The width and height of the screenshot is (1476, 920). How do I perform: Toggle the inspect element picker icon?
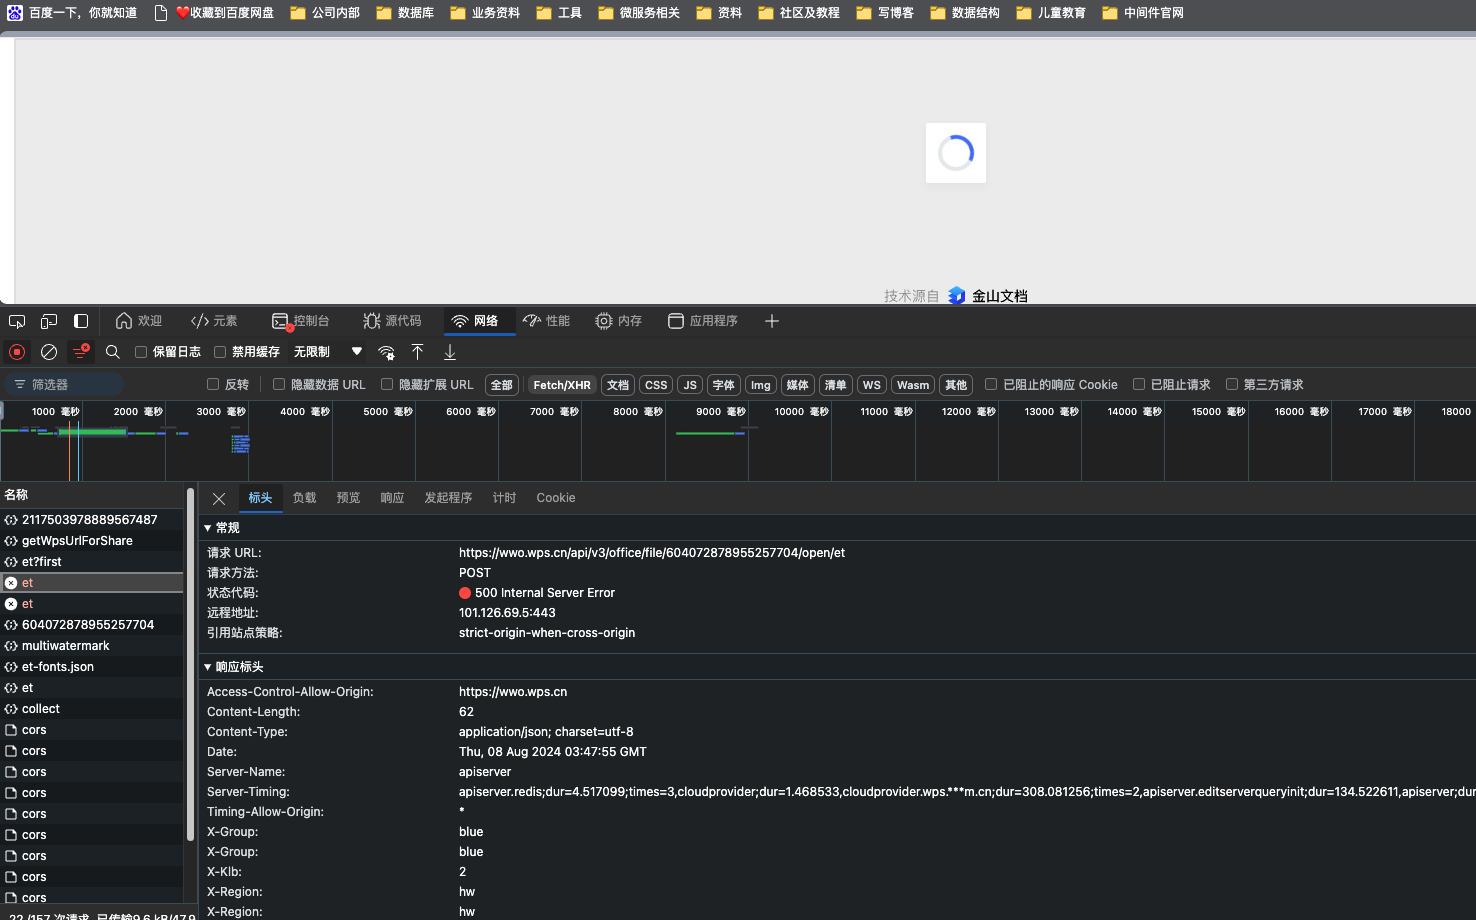click(x=17, y=321)
